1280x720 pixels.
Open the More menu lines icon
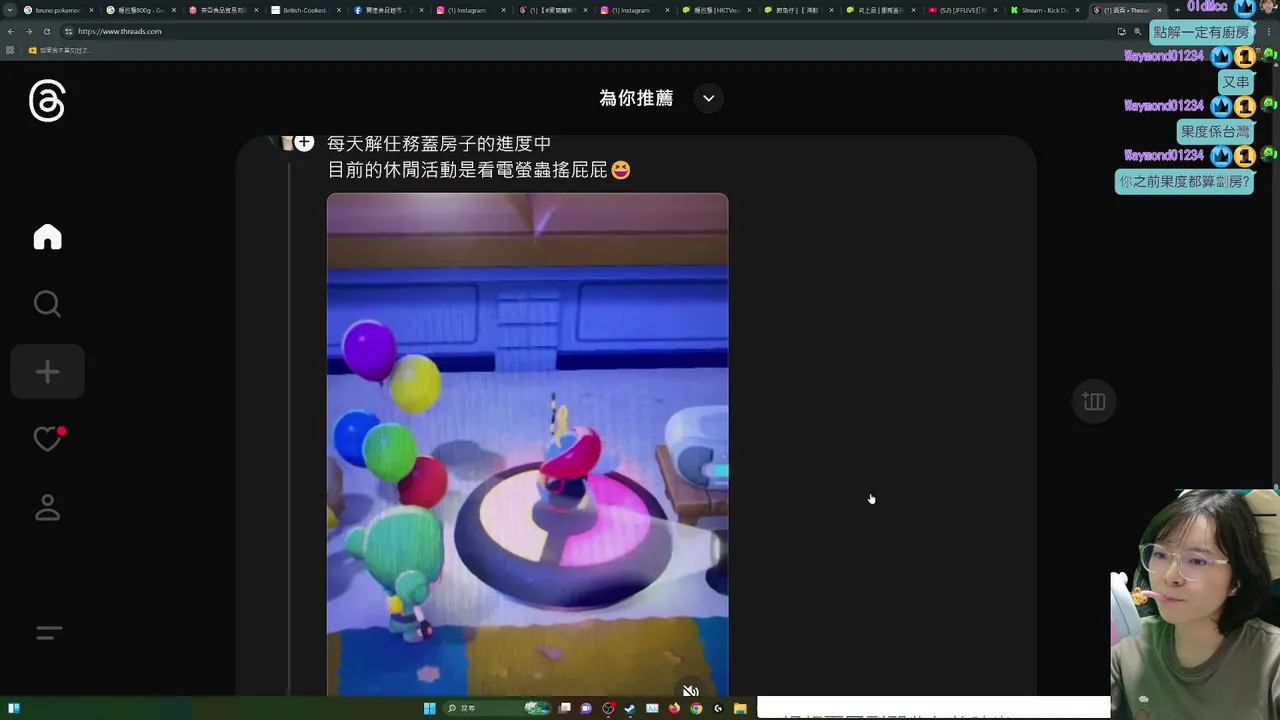(x=48, y=633)
